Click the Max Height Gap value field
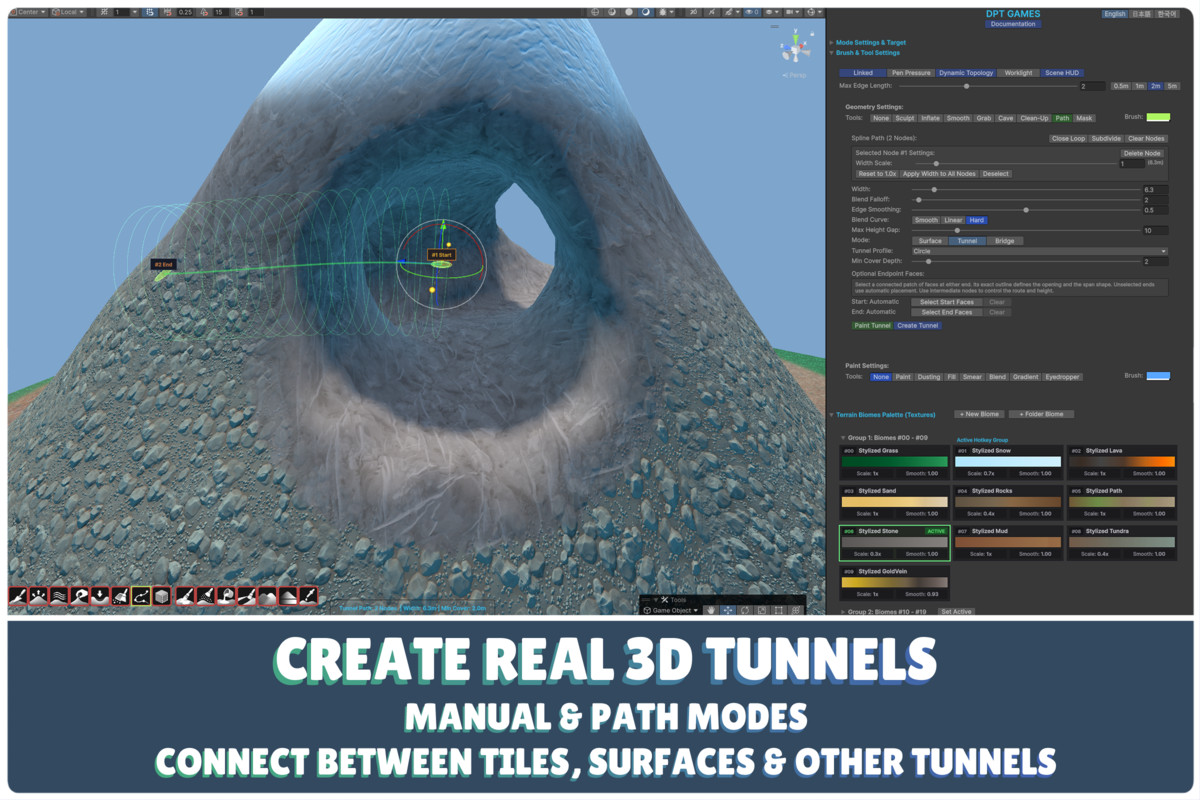The height and width of the screenshot is (800, 1200). click(x=1155, y=231)
